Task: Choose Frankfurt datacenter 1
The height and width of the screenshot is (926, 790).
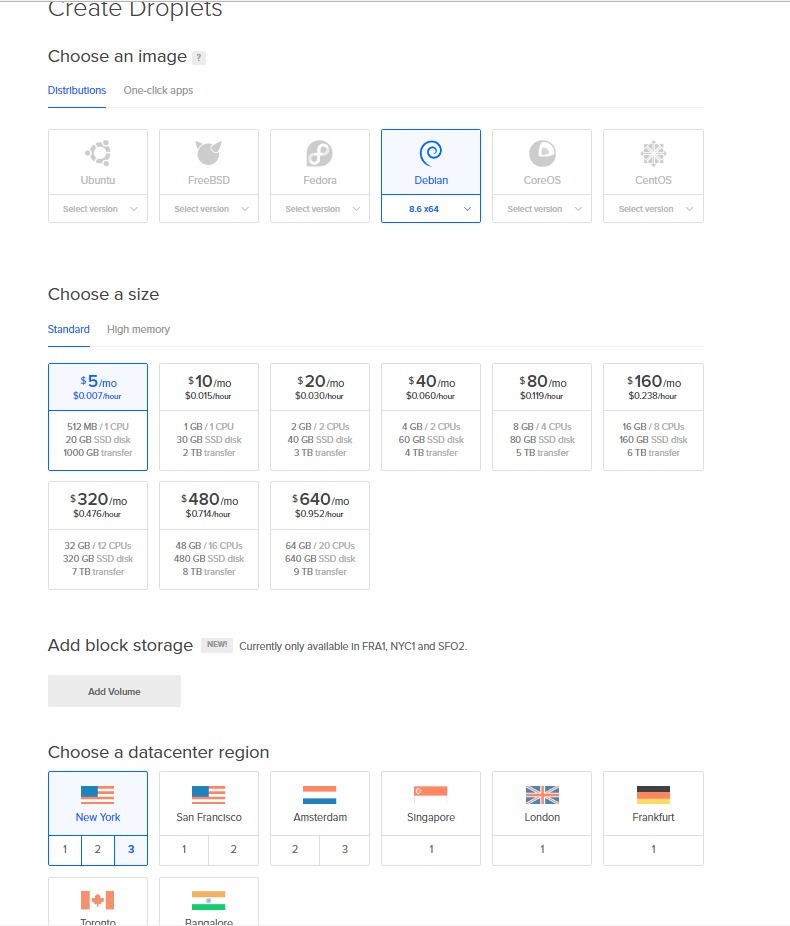Action: [x=653, y=849]
